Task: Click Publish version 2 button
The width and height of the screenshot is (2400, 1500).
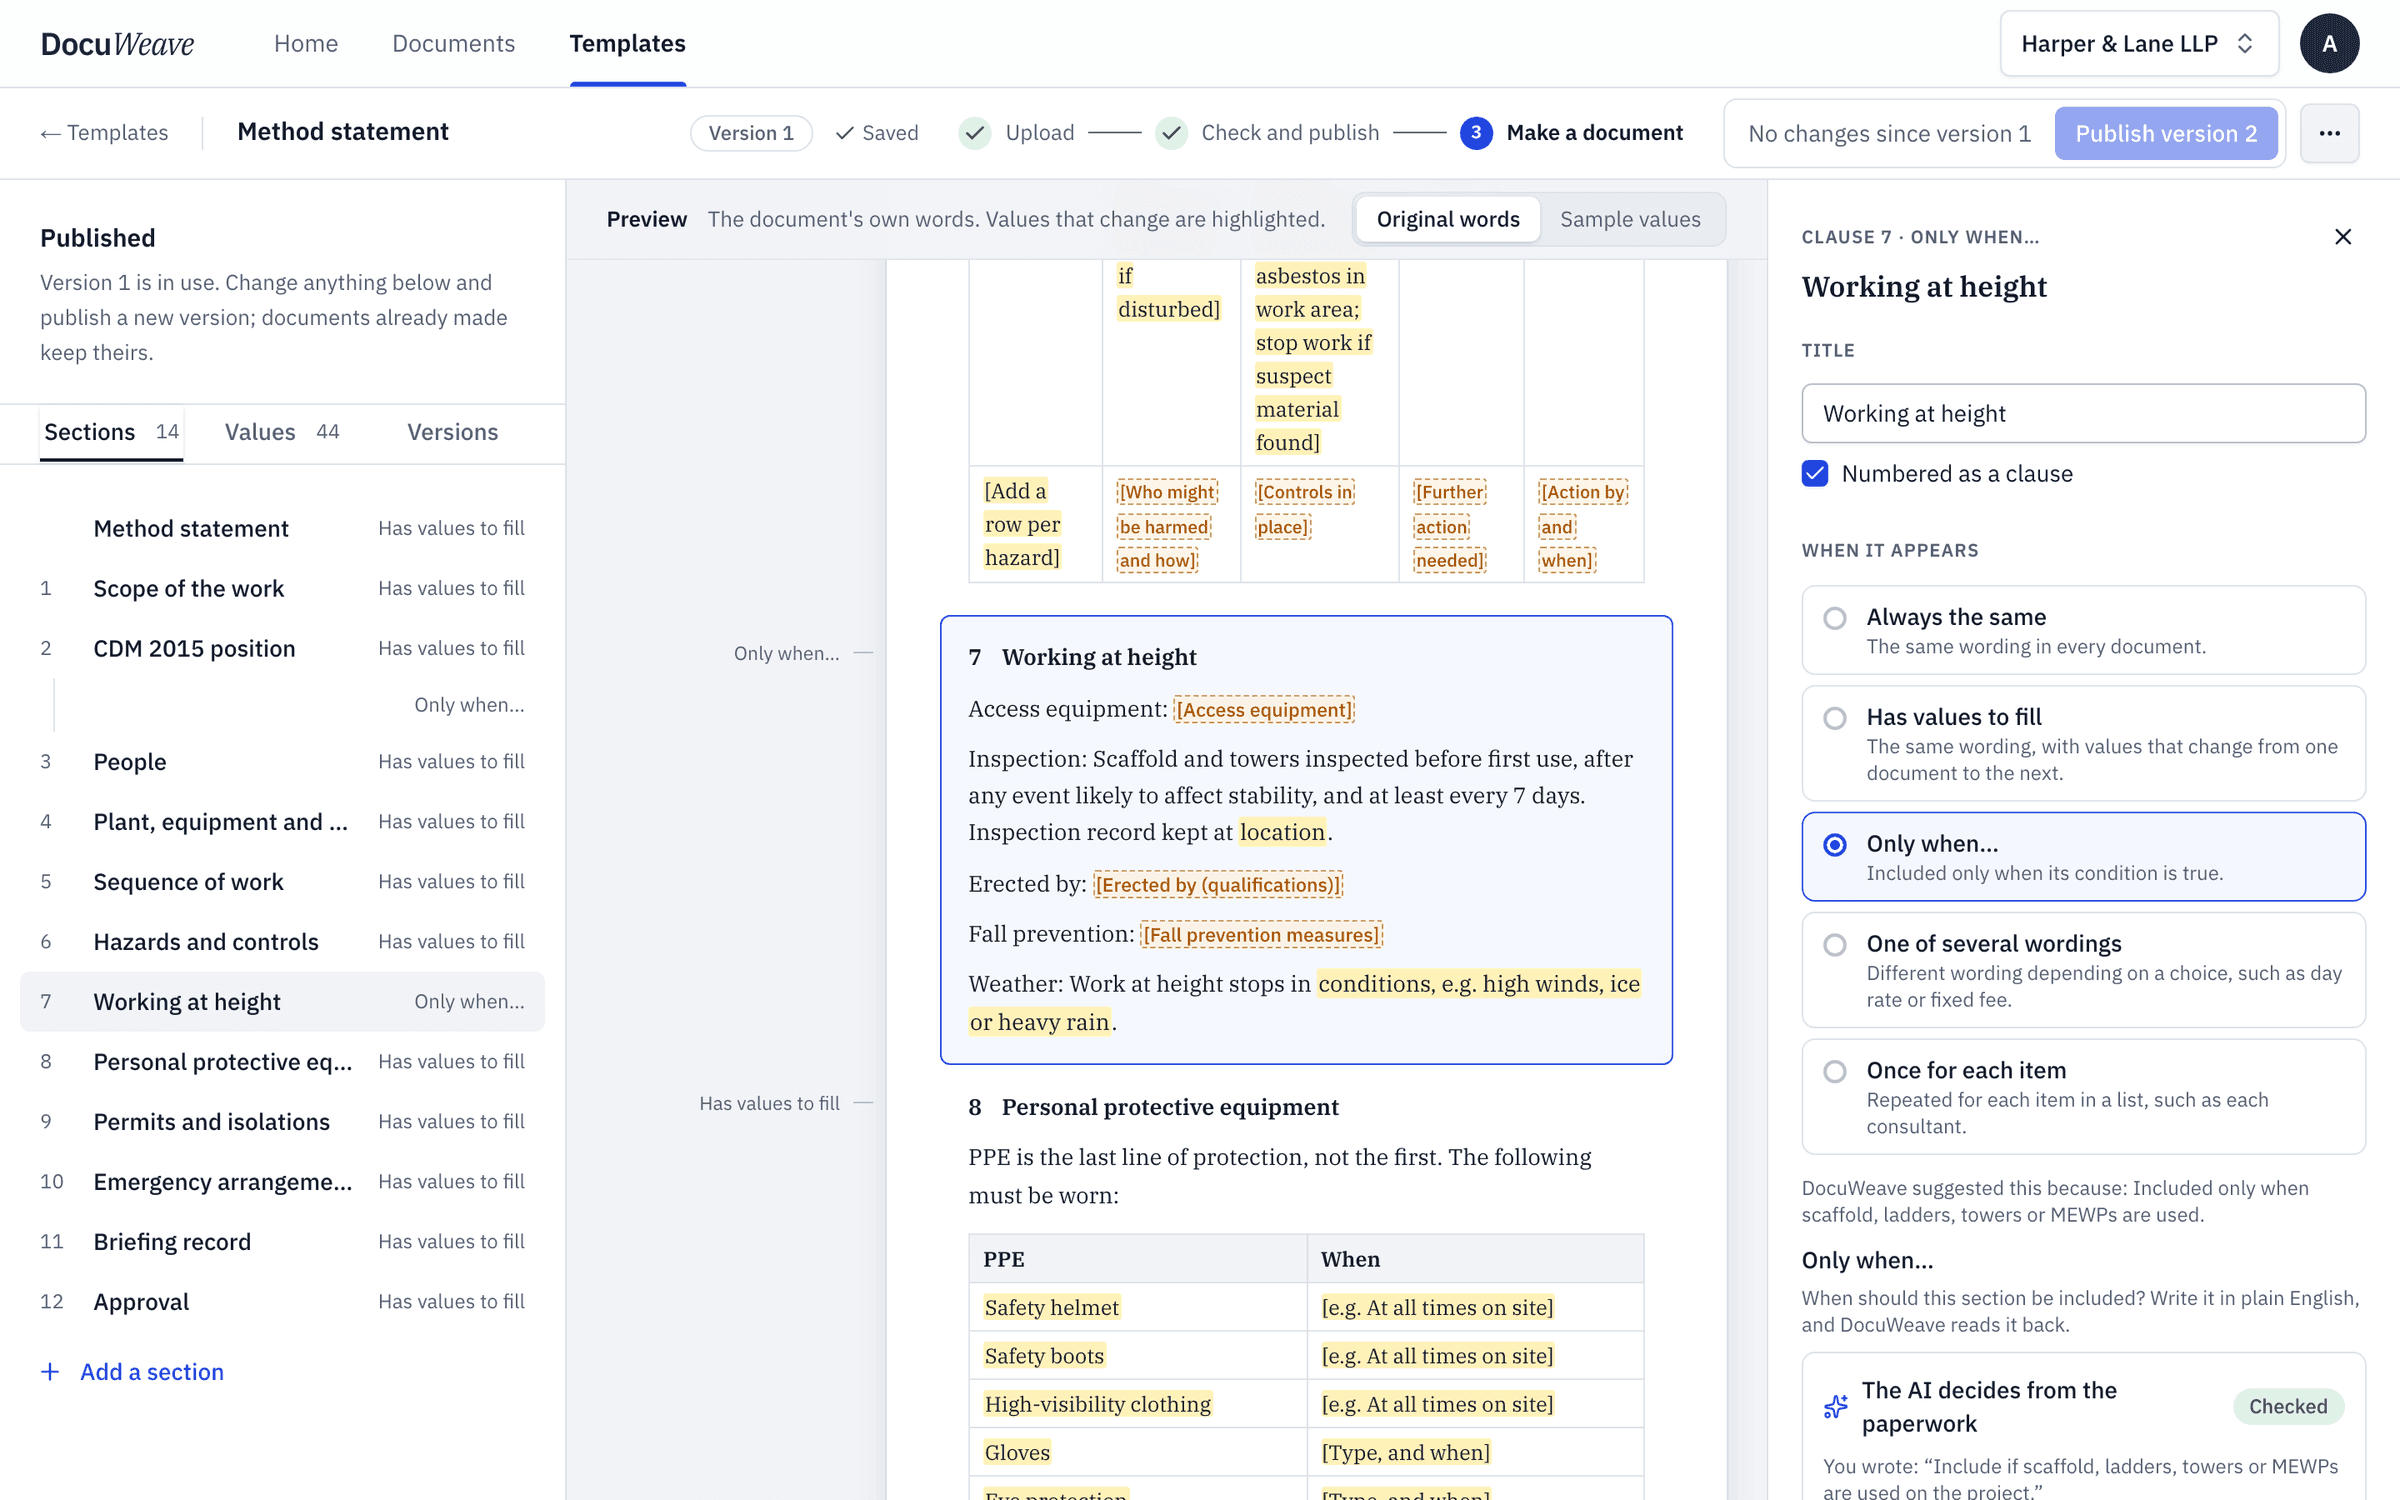Action: [x=2166, y=133]
